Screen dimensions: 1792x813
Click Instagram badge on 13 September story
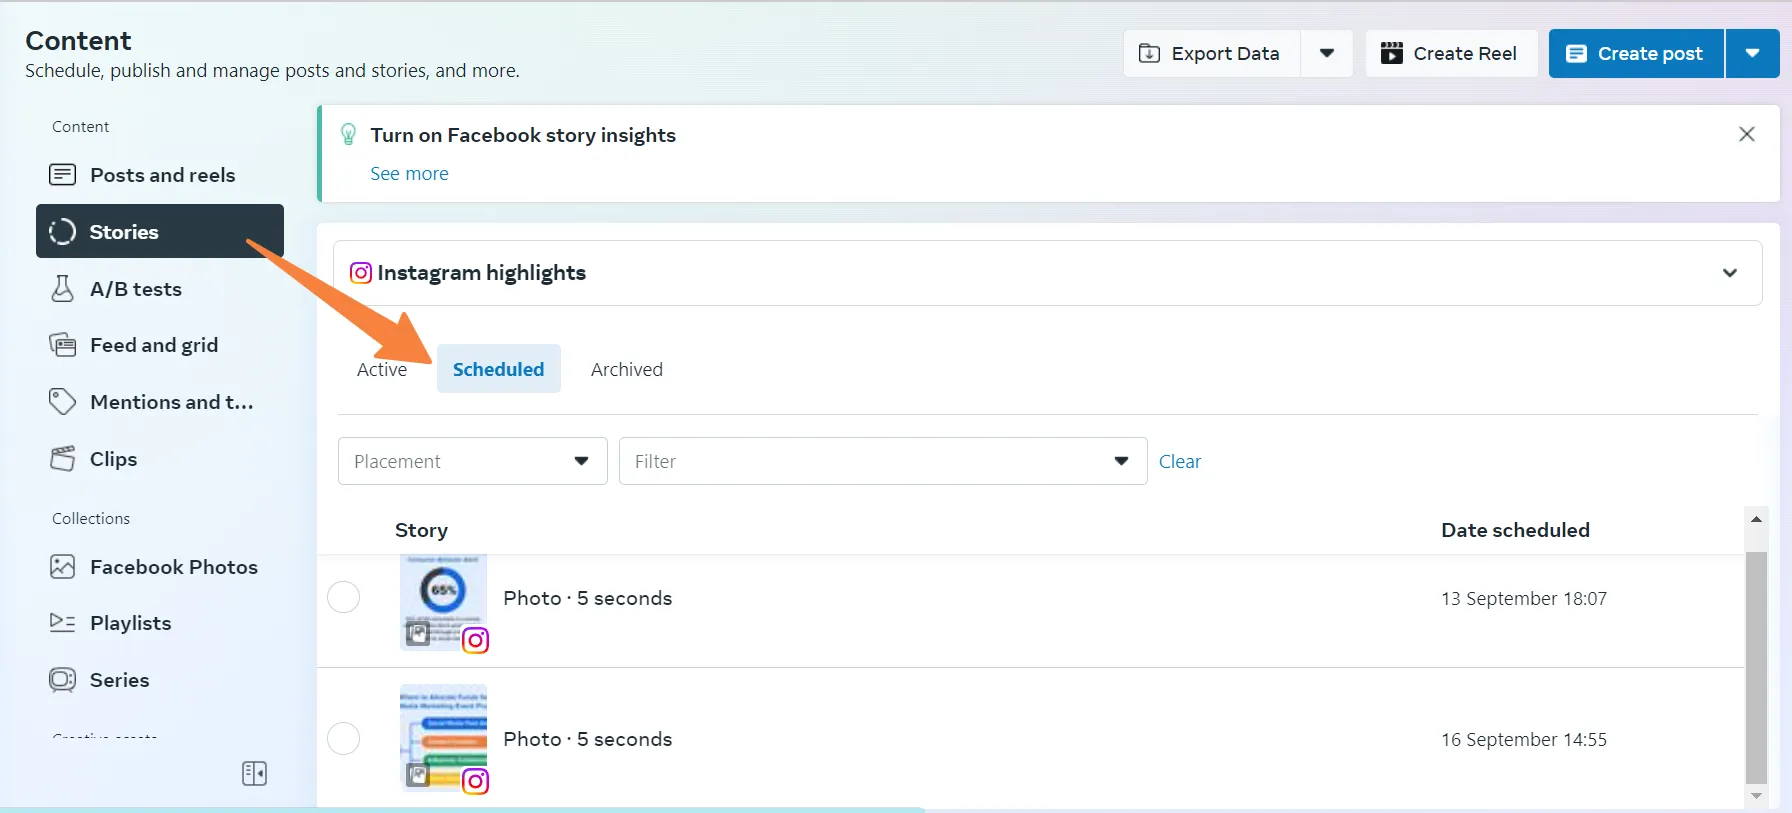tap(476, 640)
